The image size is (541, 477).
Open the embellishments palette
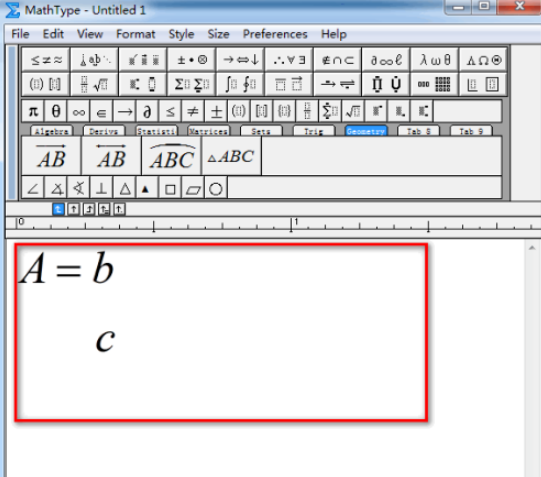pos(143,60)
